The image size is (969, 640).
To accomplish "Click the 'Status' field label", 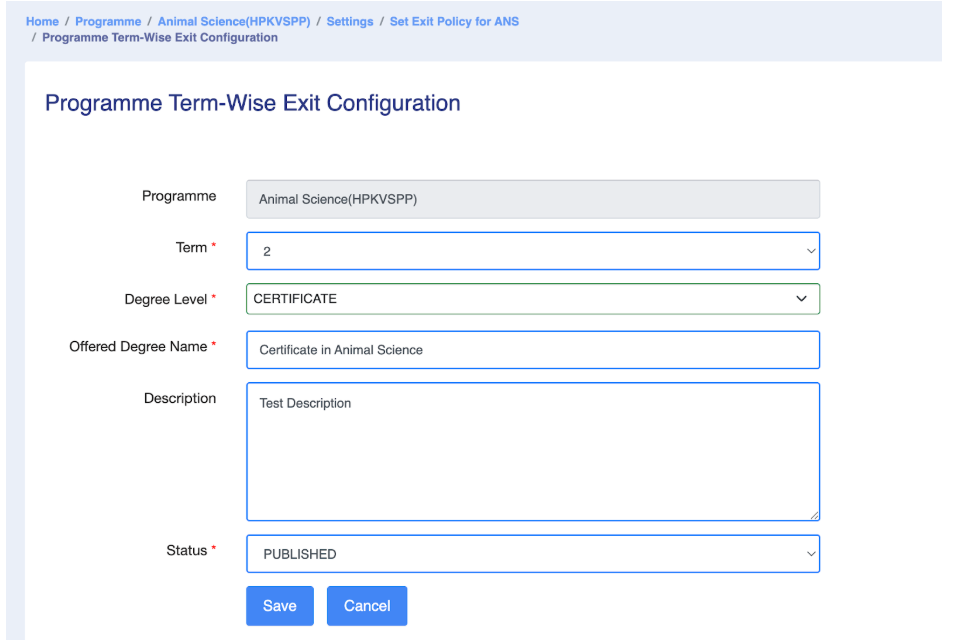I will click(186, 551).
